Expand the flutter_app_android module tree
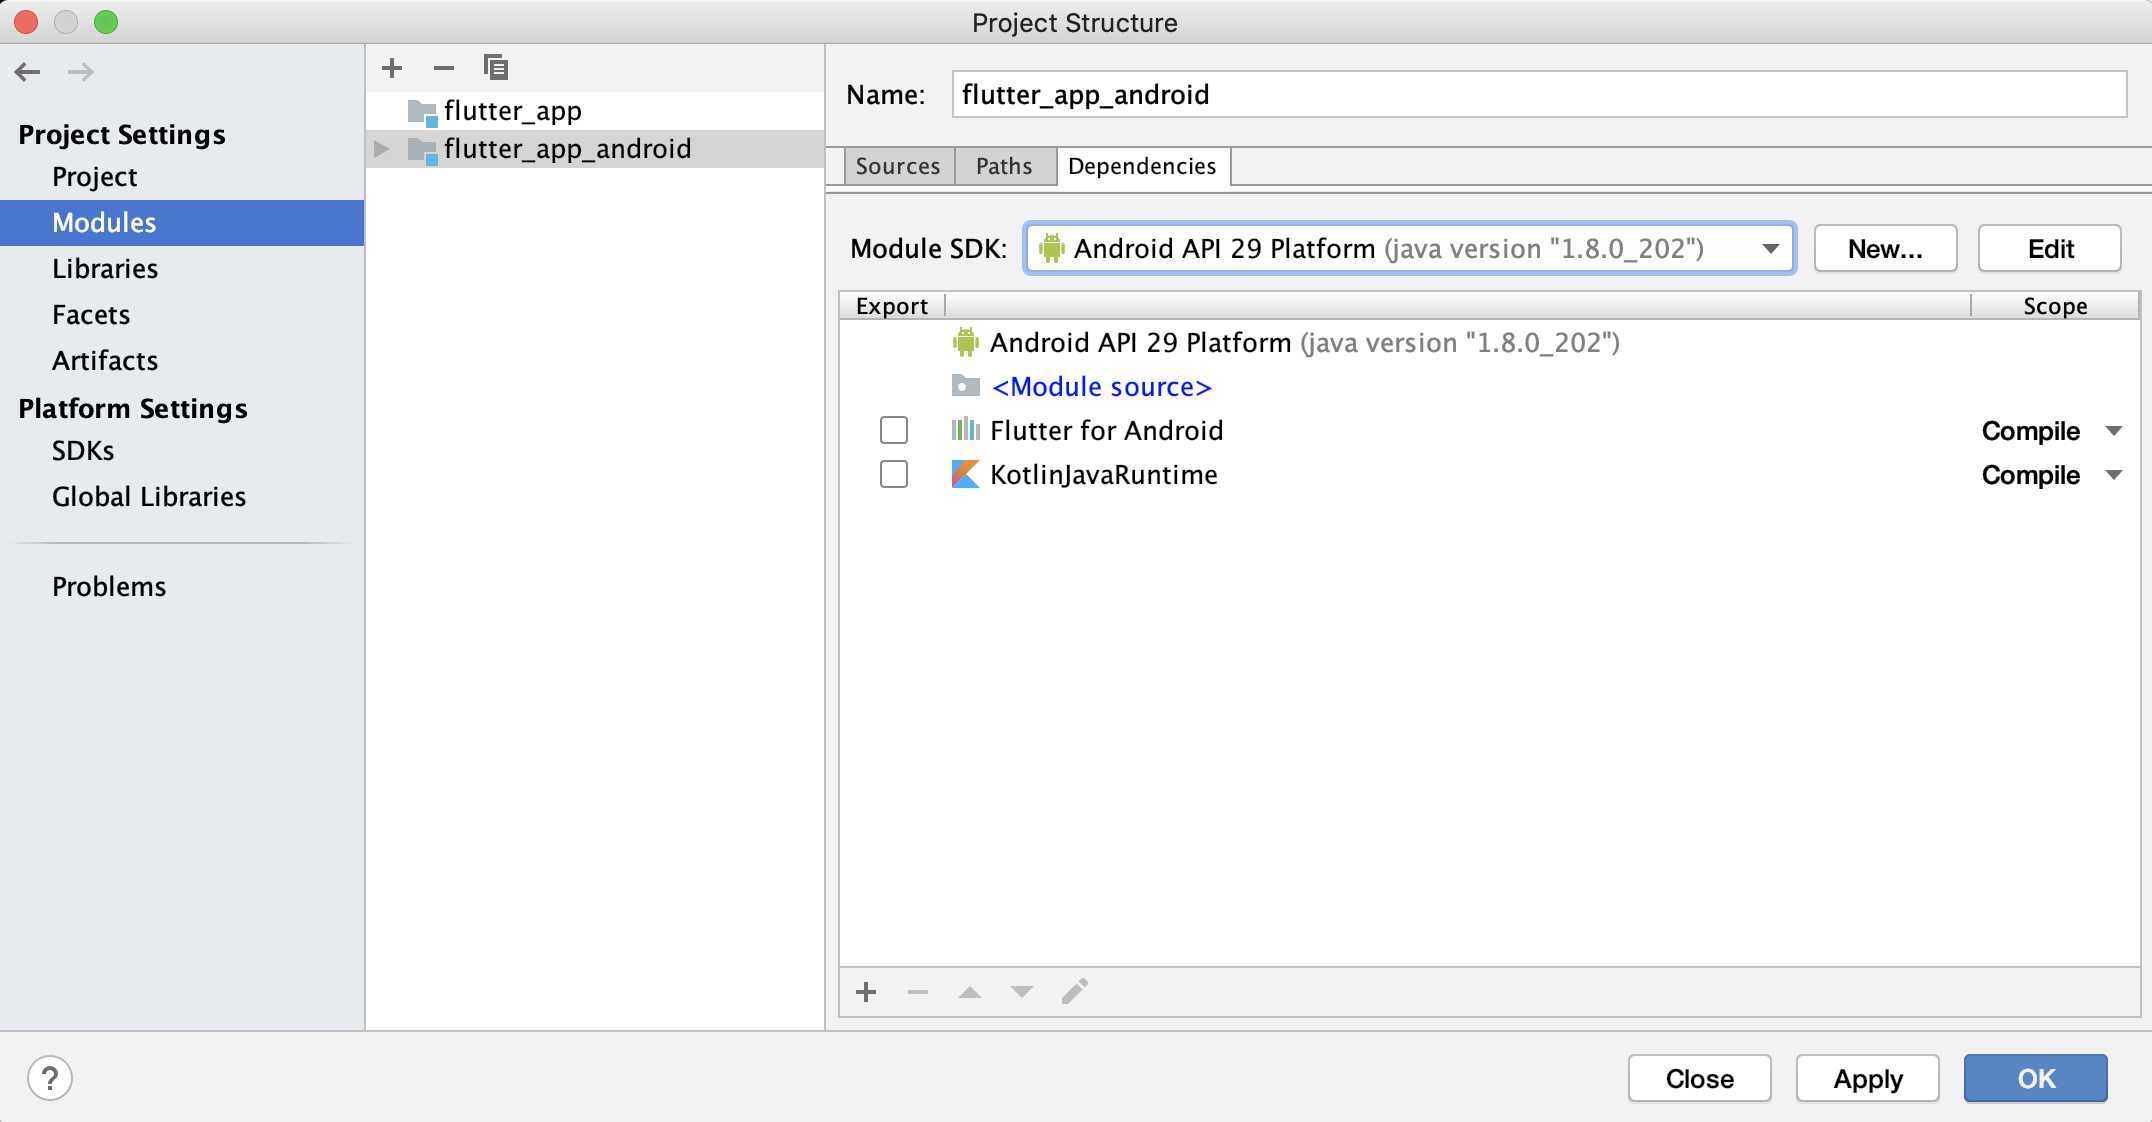 coord(382,149)
